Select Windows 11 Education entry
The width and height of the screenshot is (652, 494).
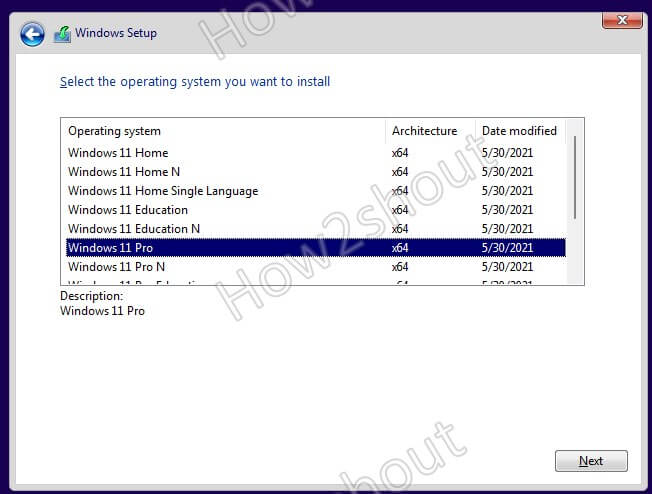(316, 210)
